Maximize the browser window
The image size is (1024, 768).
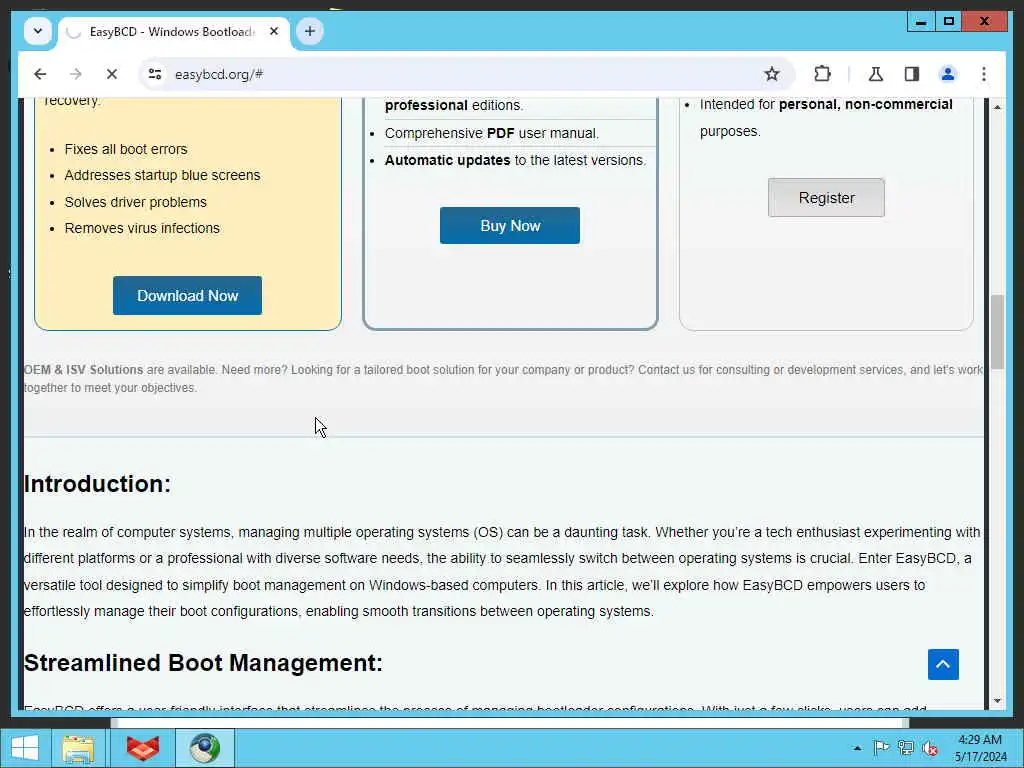point(949,22)
